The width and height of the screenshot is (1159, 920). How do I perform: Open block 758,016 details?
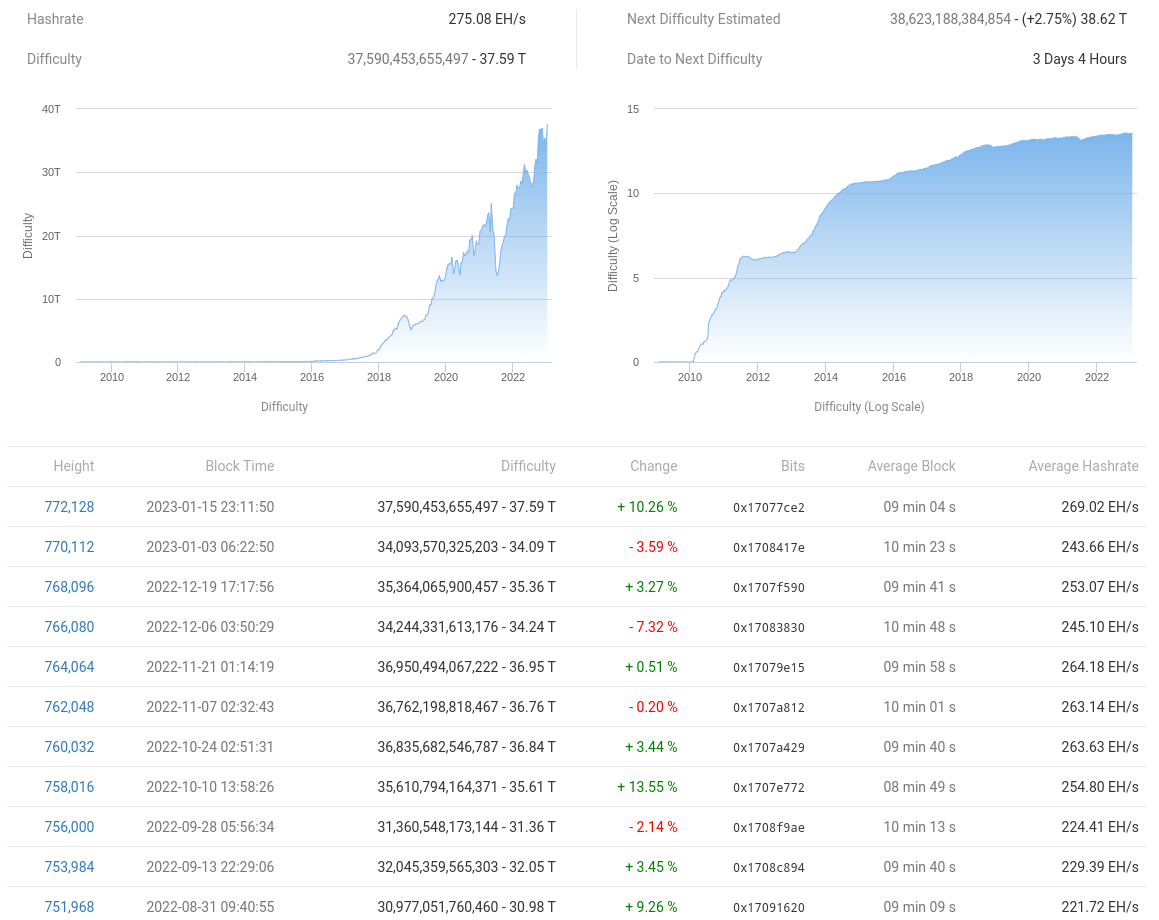[69, 786]
